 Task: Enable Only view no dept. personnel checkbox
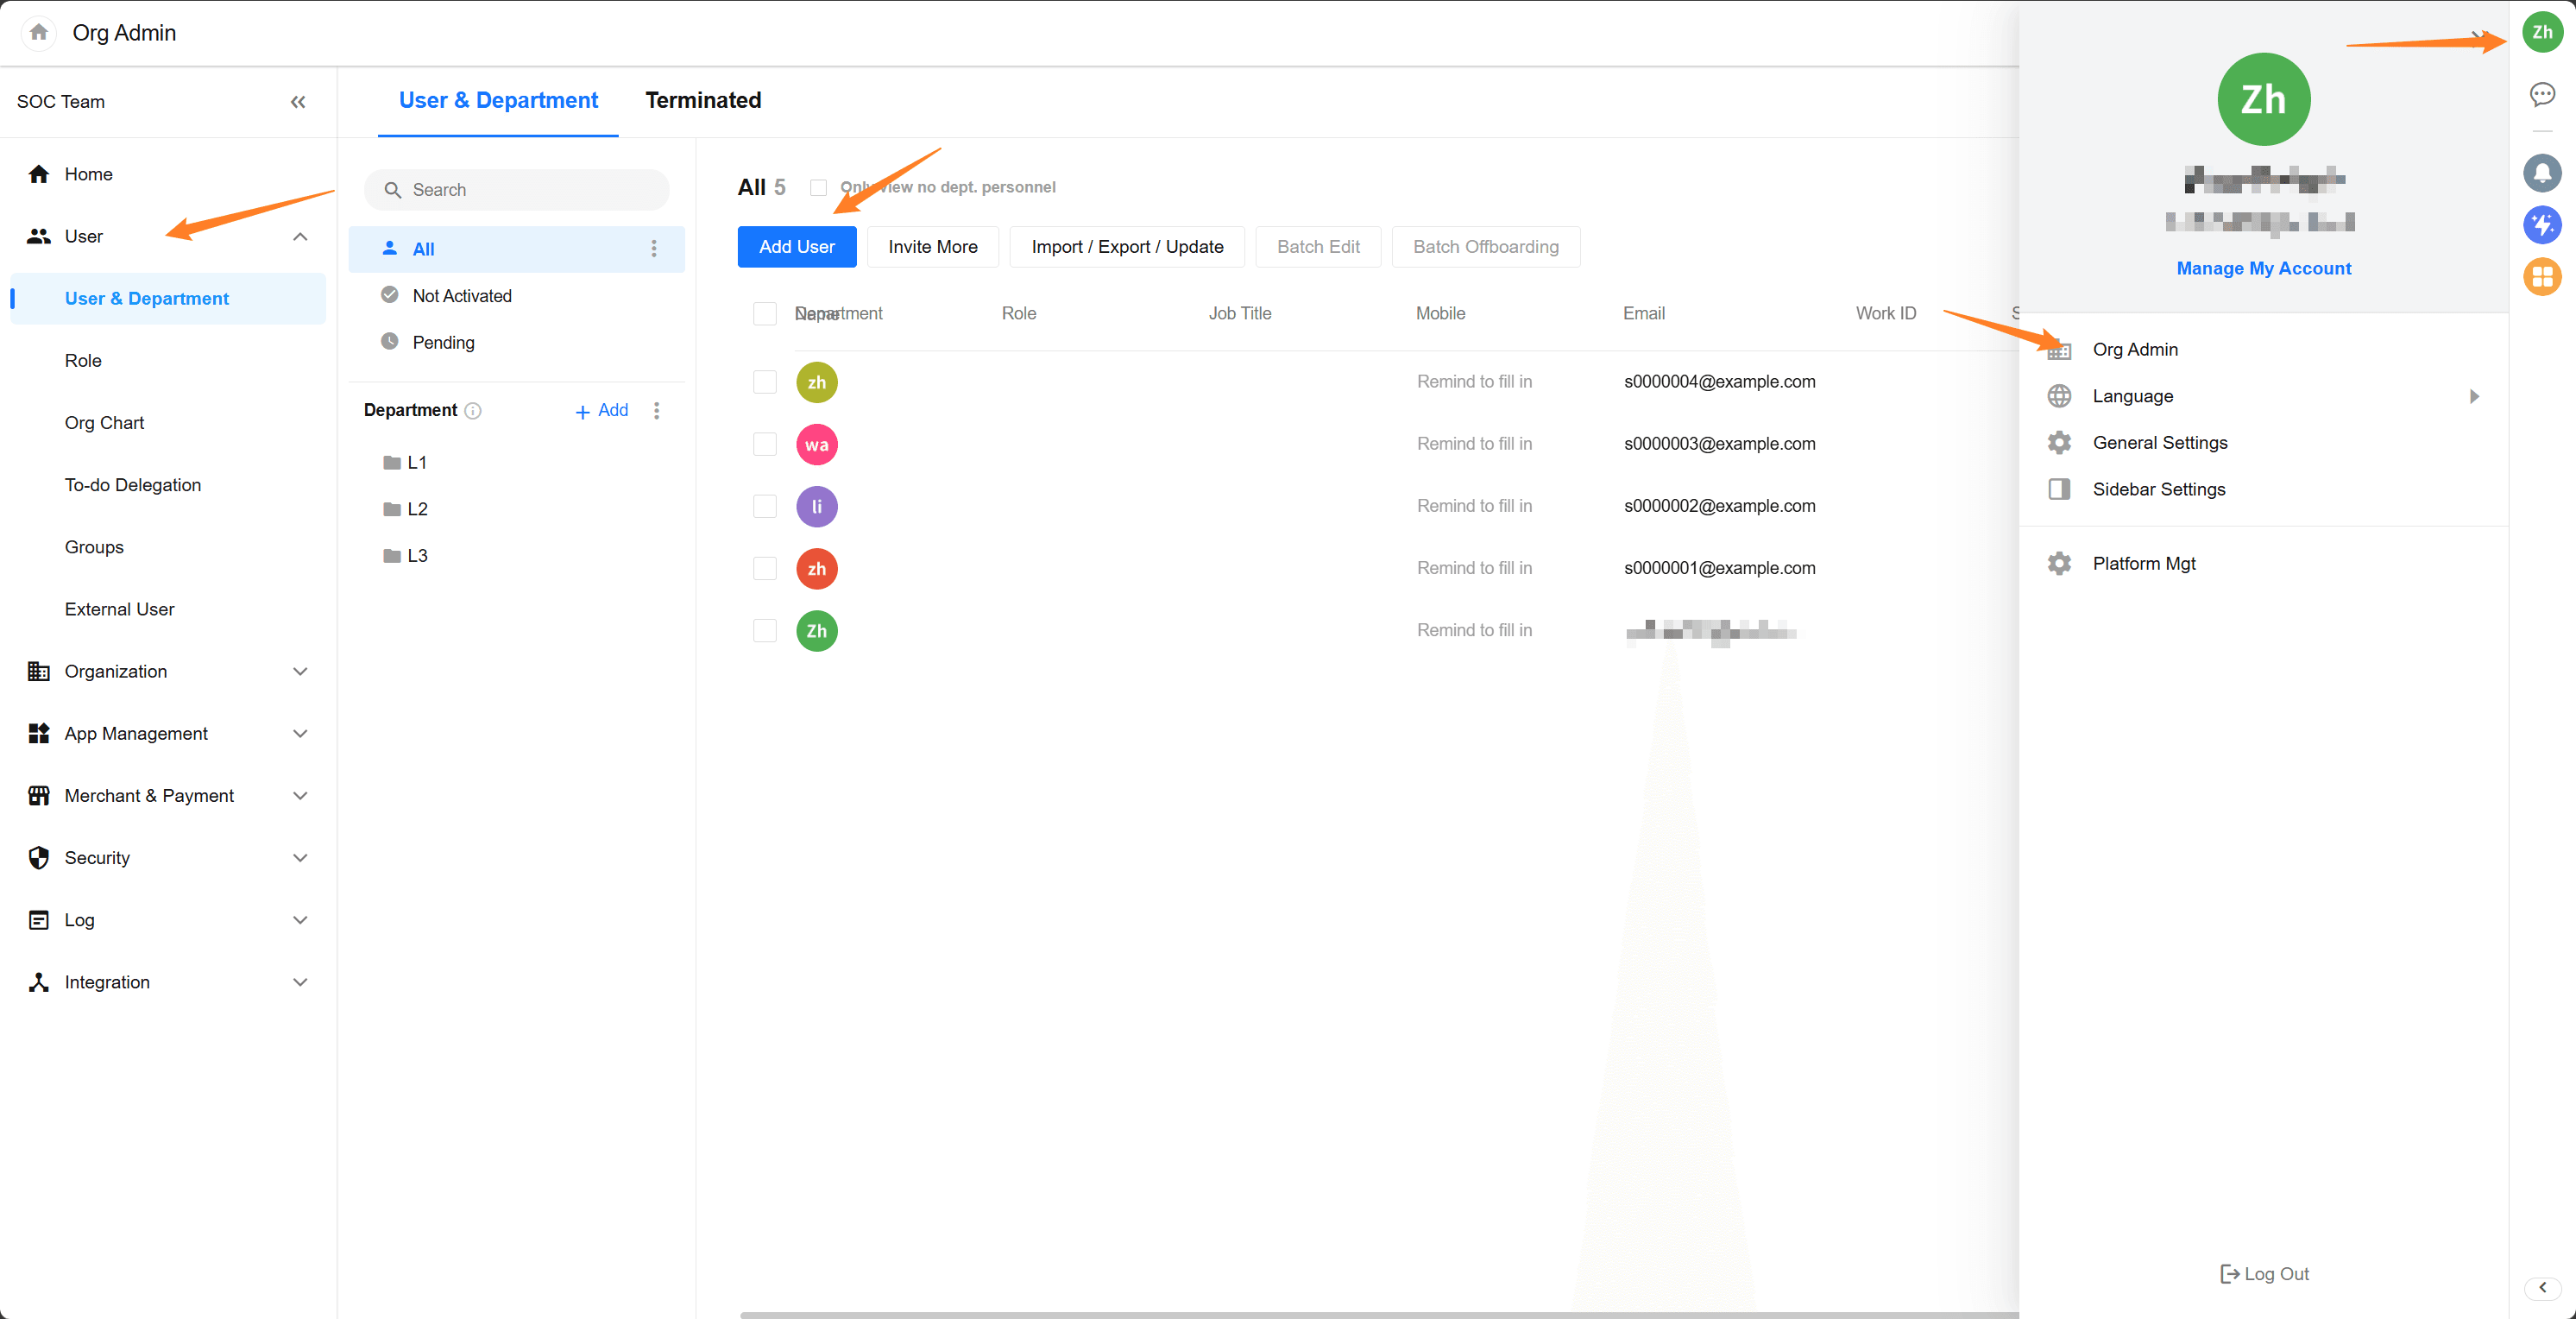click(818, 188)
